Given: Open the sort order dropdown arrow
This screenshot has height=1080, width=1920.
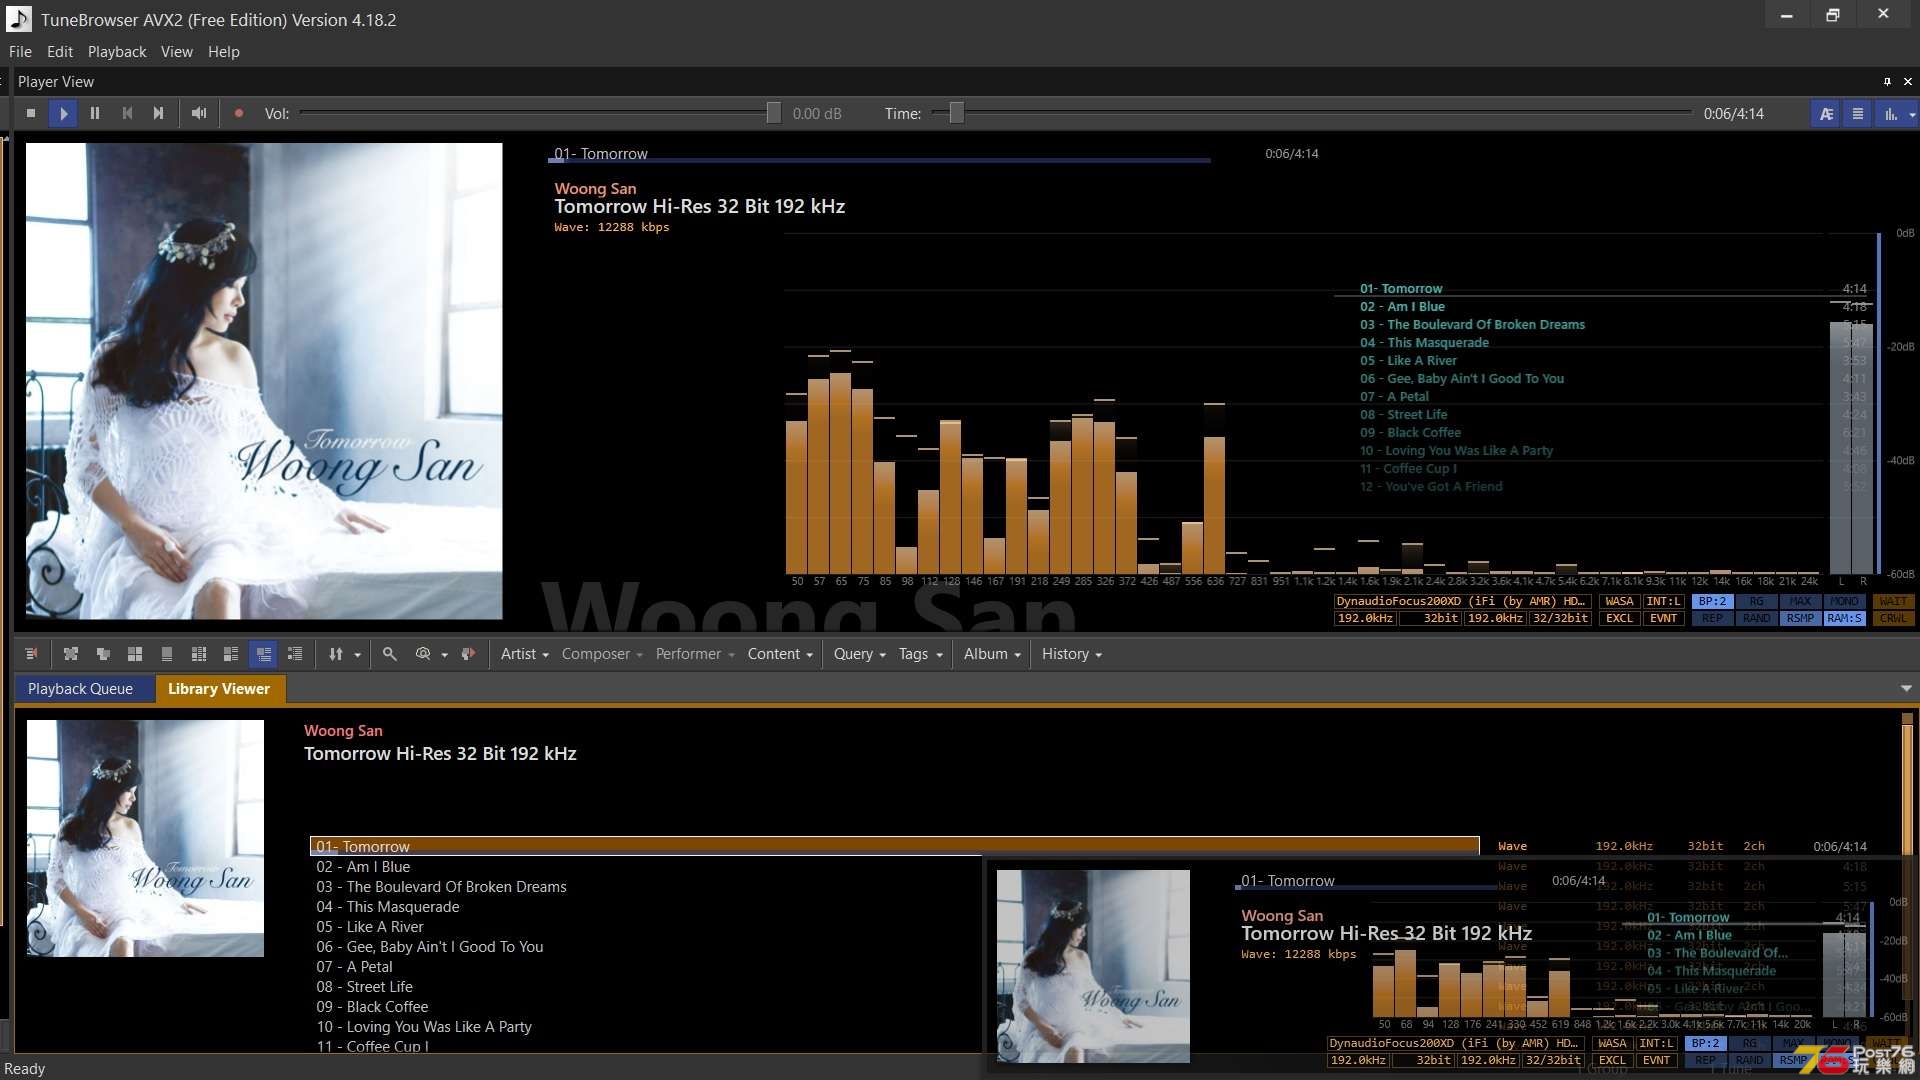Looking at the screenshot, I should tap(357, 655).
